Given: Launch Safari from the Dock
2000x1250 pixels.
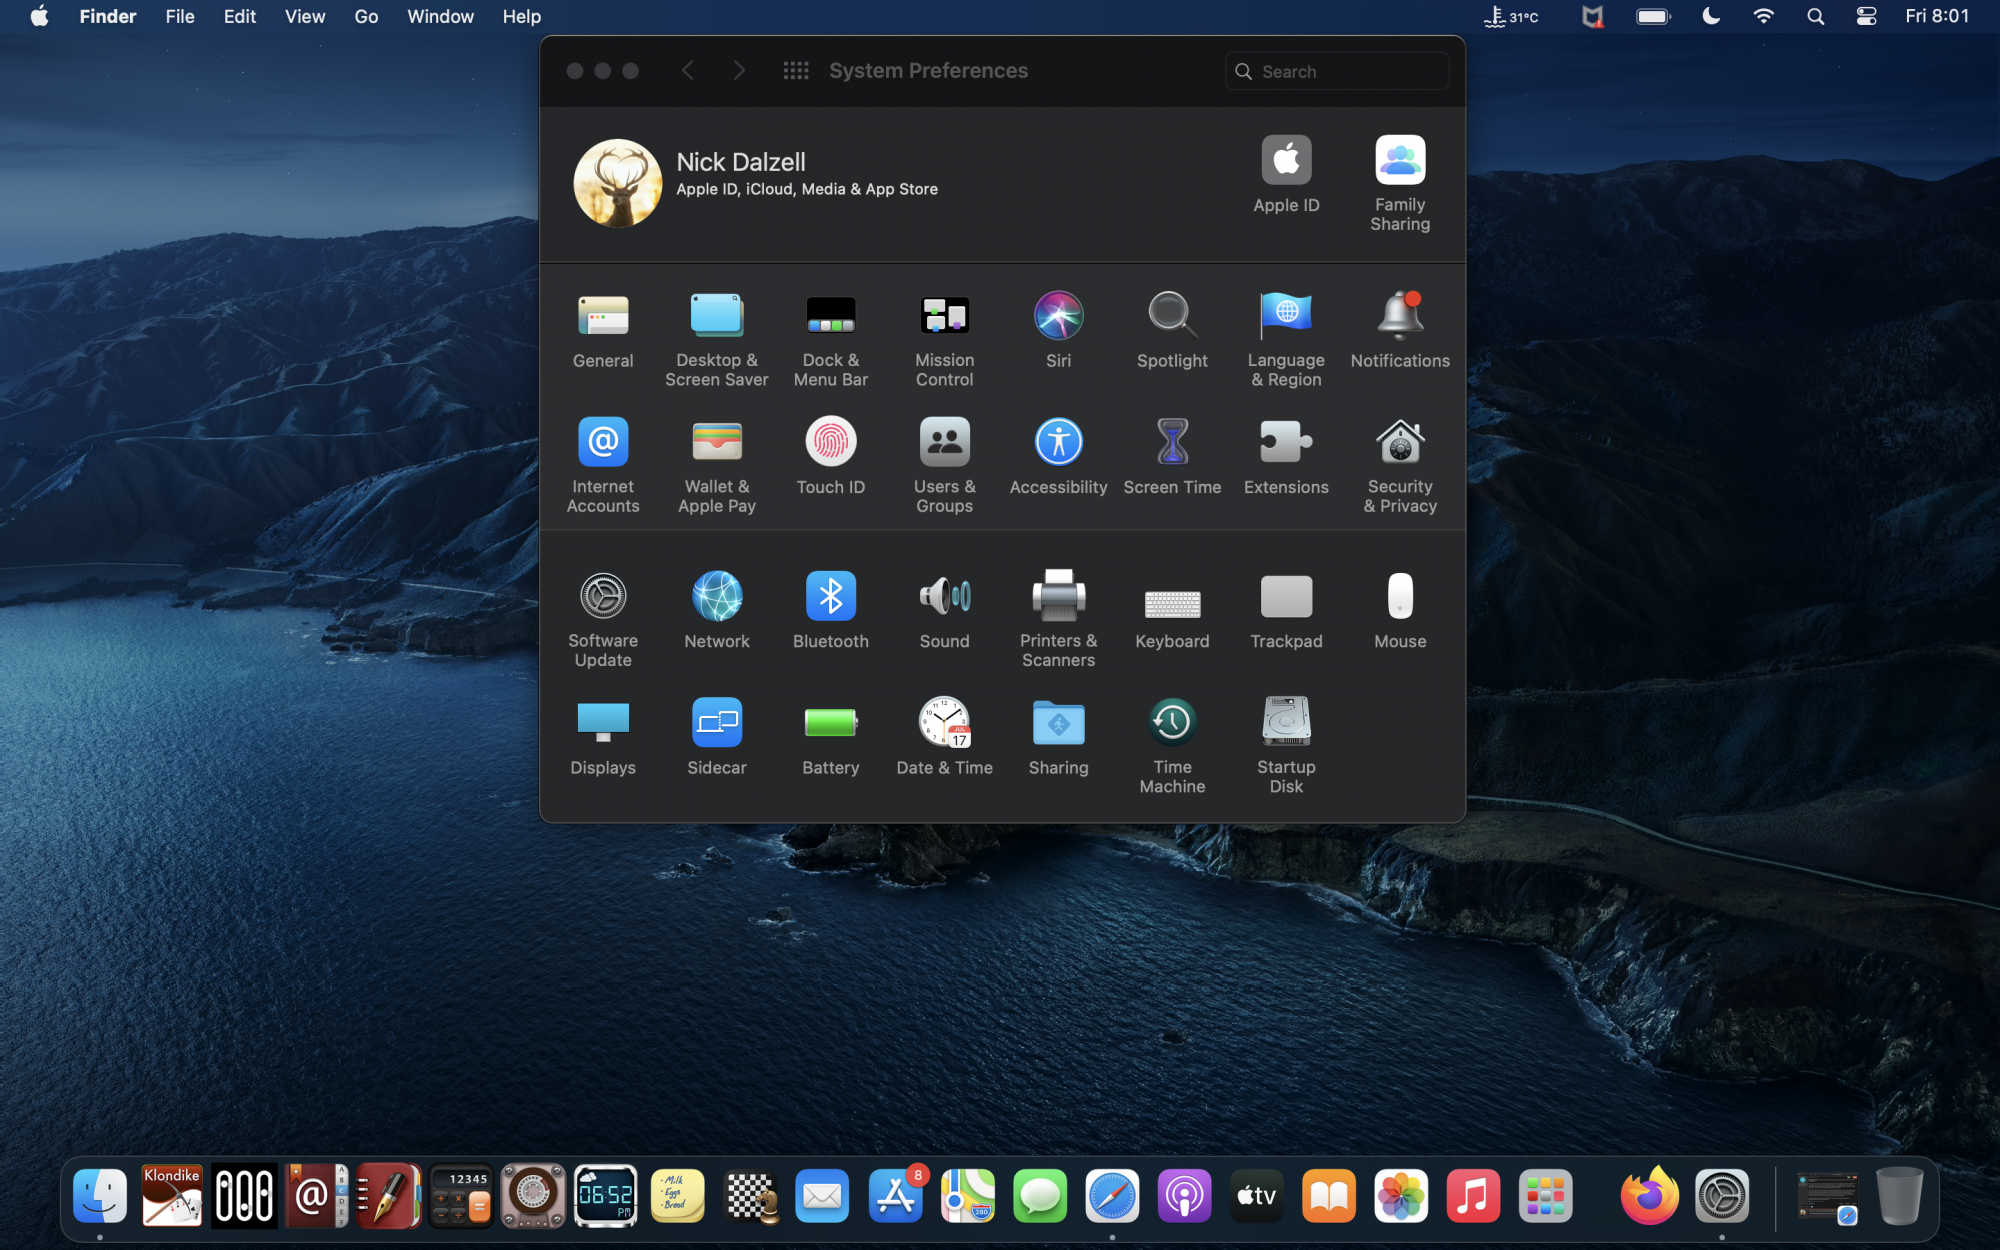Looking at the screenshot, I should coord(1112,1196).
